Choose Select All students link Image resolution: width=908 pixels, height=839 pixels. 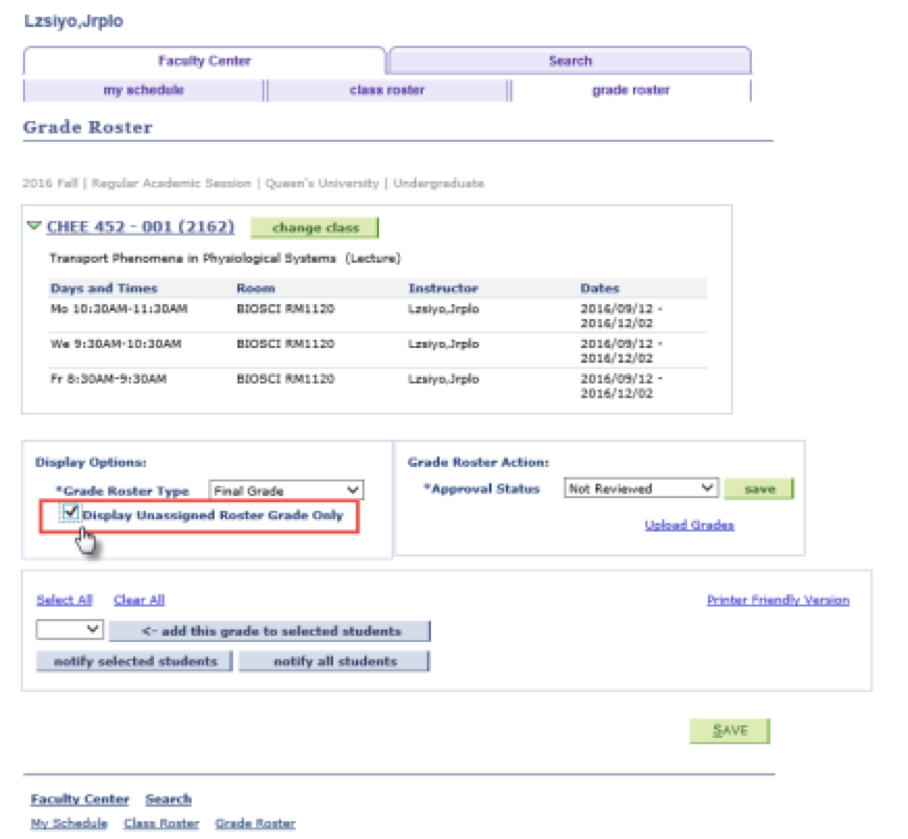pyautogui.click(x=64, y=600)
